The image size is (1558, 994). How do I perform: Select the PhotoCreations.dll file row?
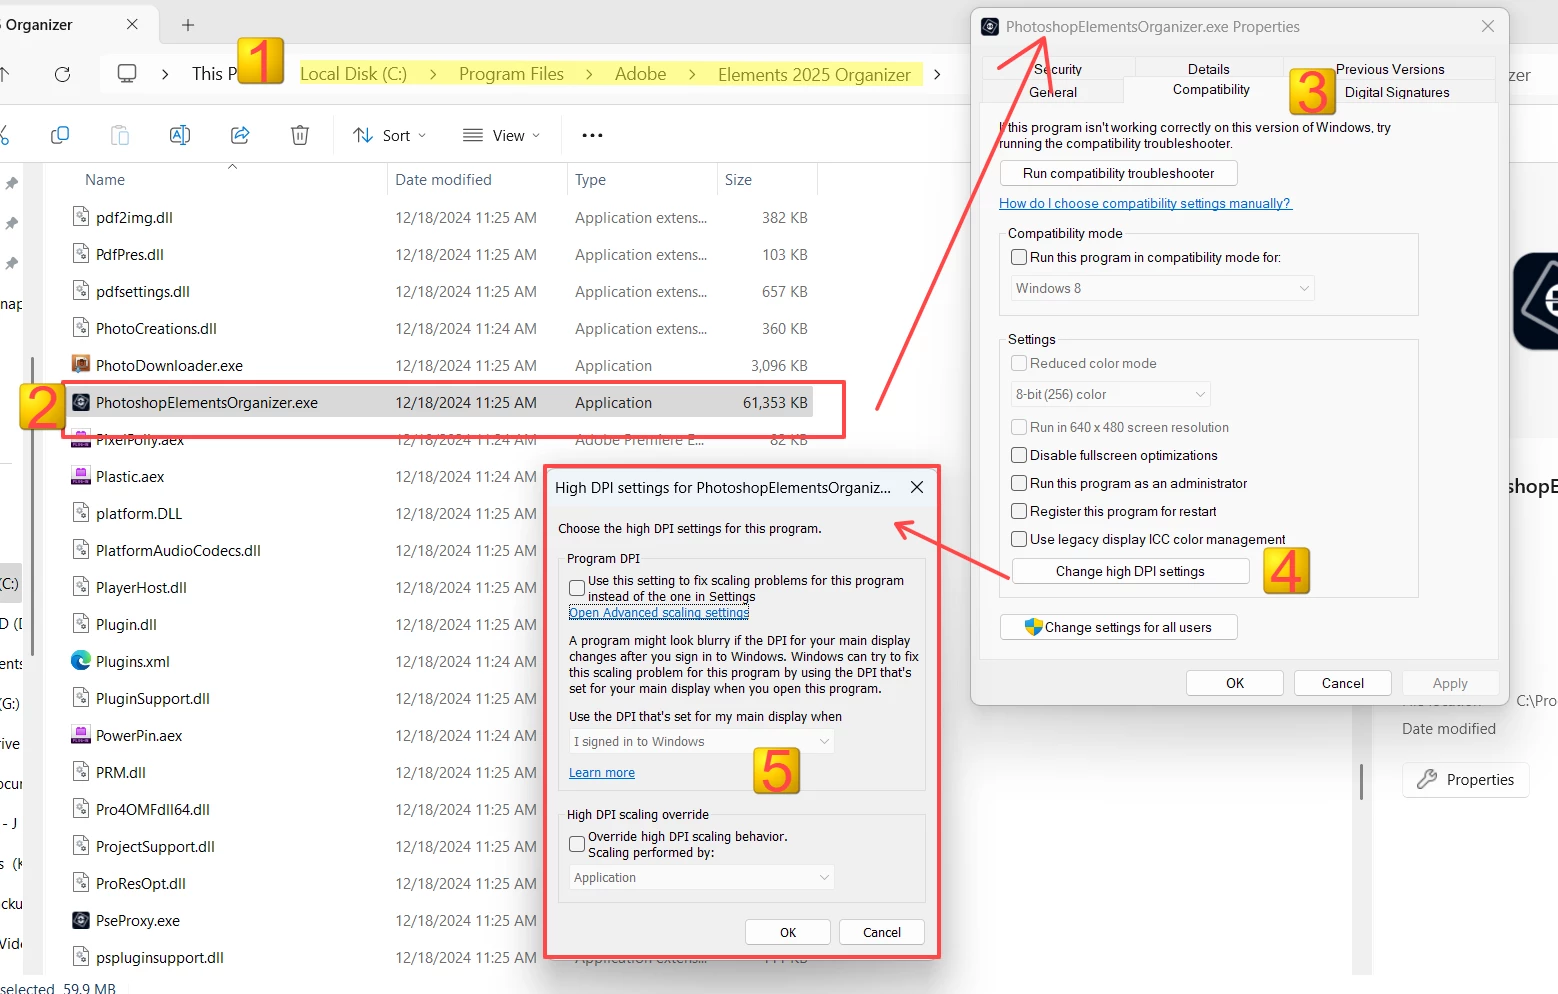tap(440, 328)
